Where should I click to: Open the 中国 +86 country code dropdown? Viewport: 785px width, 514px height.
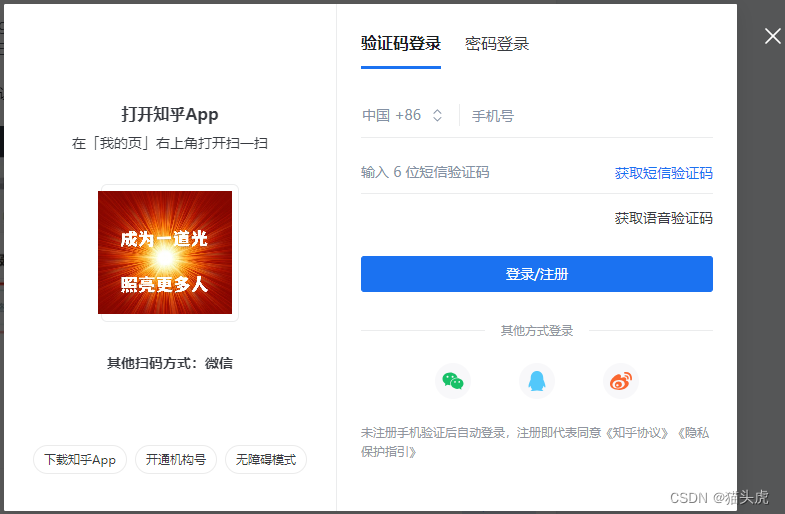click(403, 116)
